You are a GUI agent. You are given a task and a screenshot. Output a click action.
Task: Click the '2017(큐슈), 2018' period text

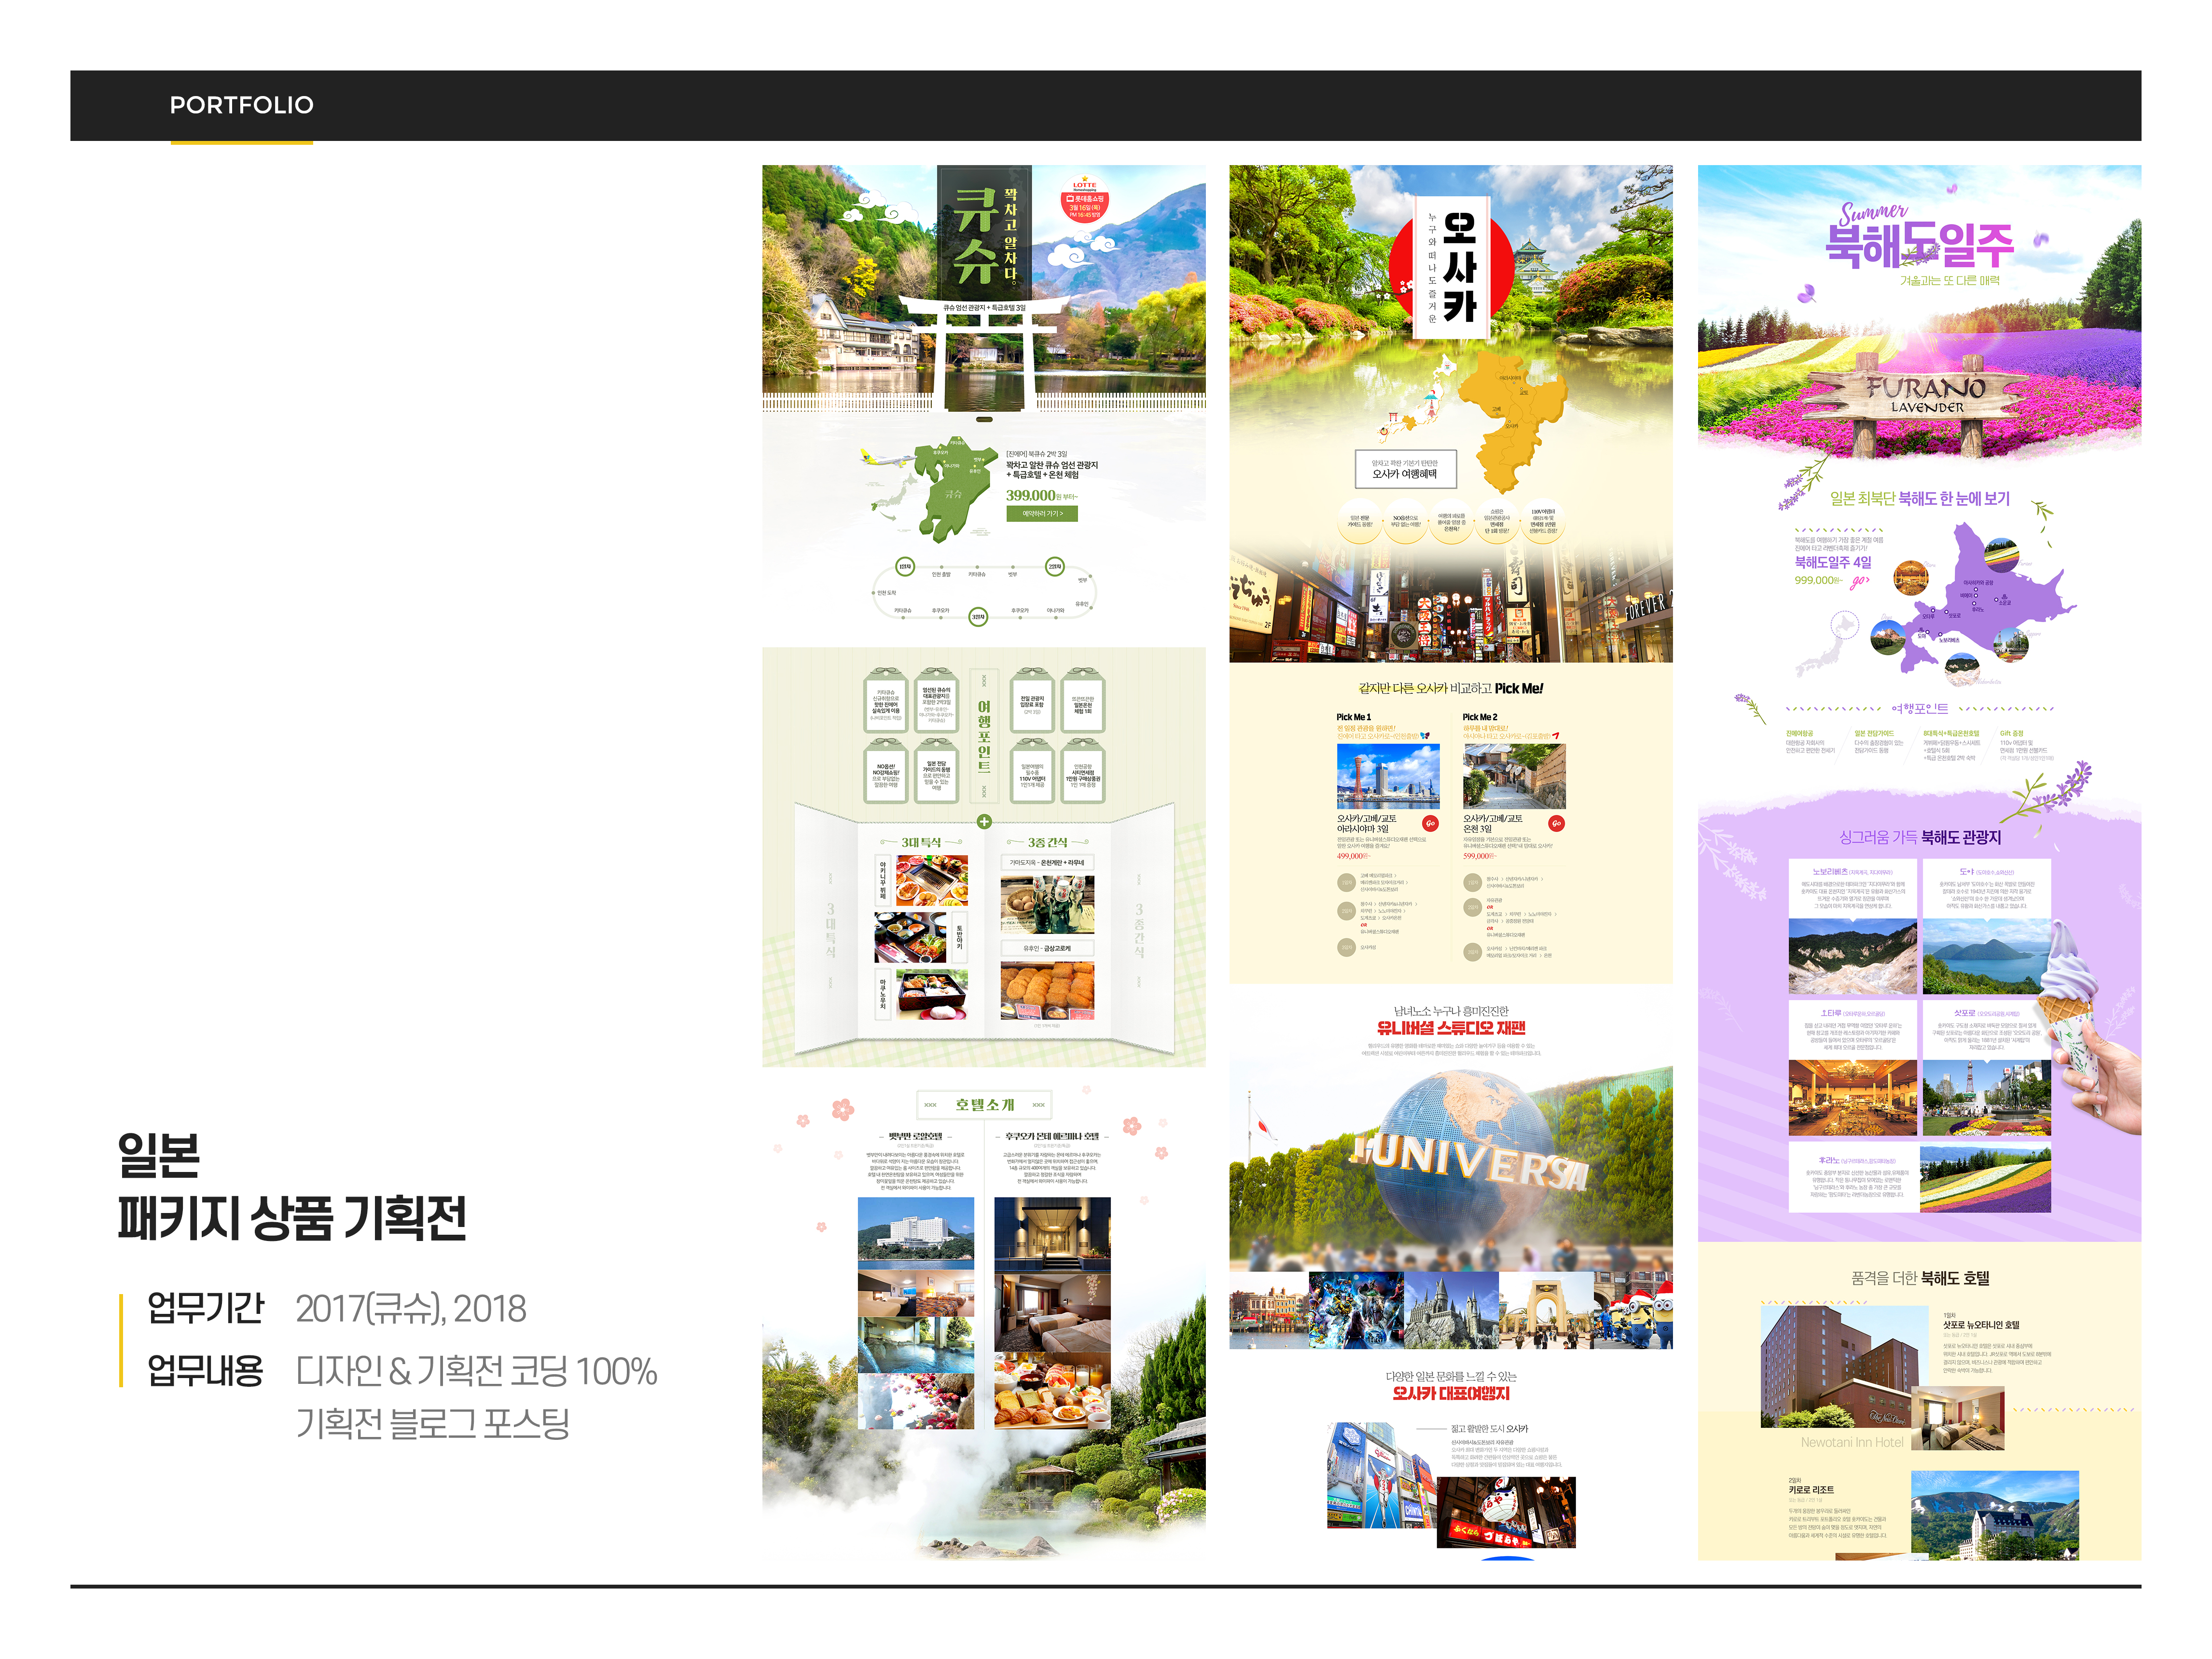[411, 1309]
